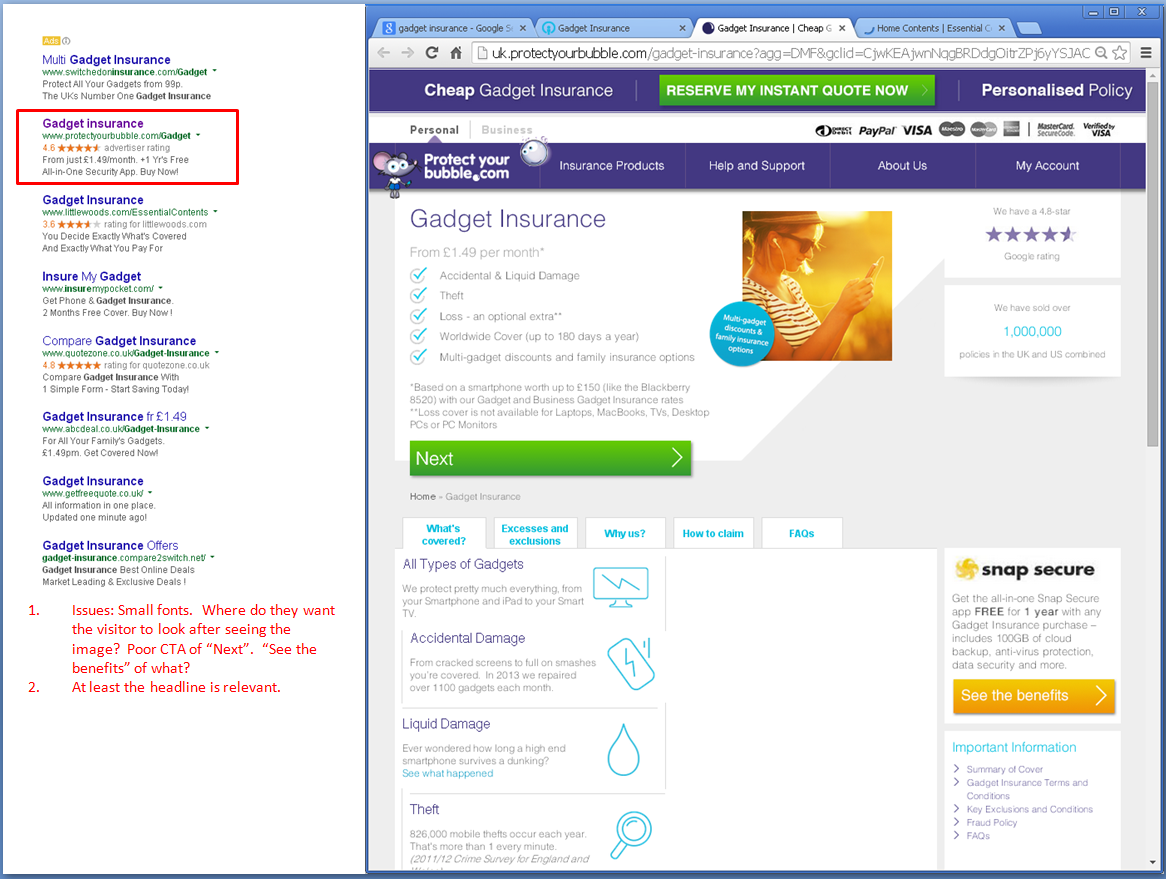Reload the page with the refresh icon
Viewport: 1166px width, 879px height.
(432, 53)
